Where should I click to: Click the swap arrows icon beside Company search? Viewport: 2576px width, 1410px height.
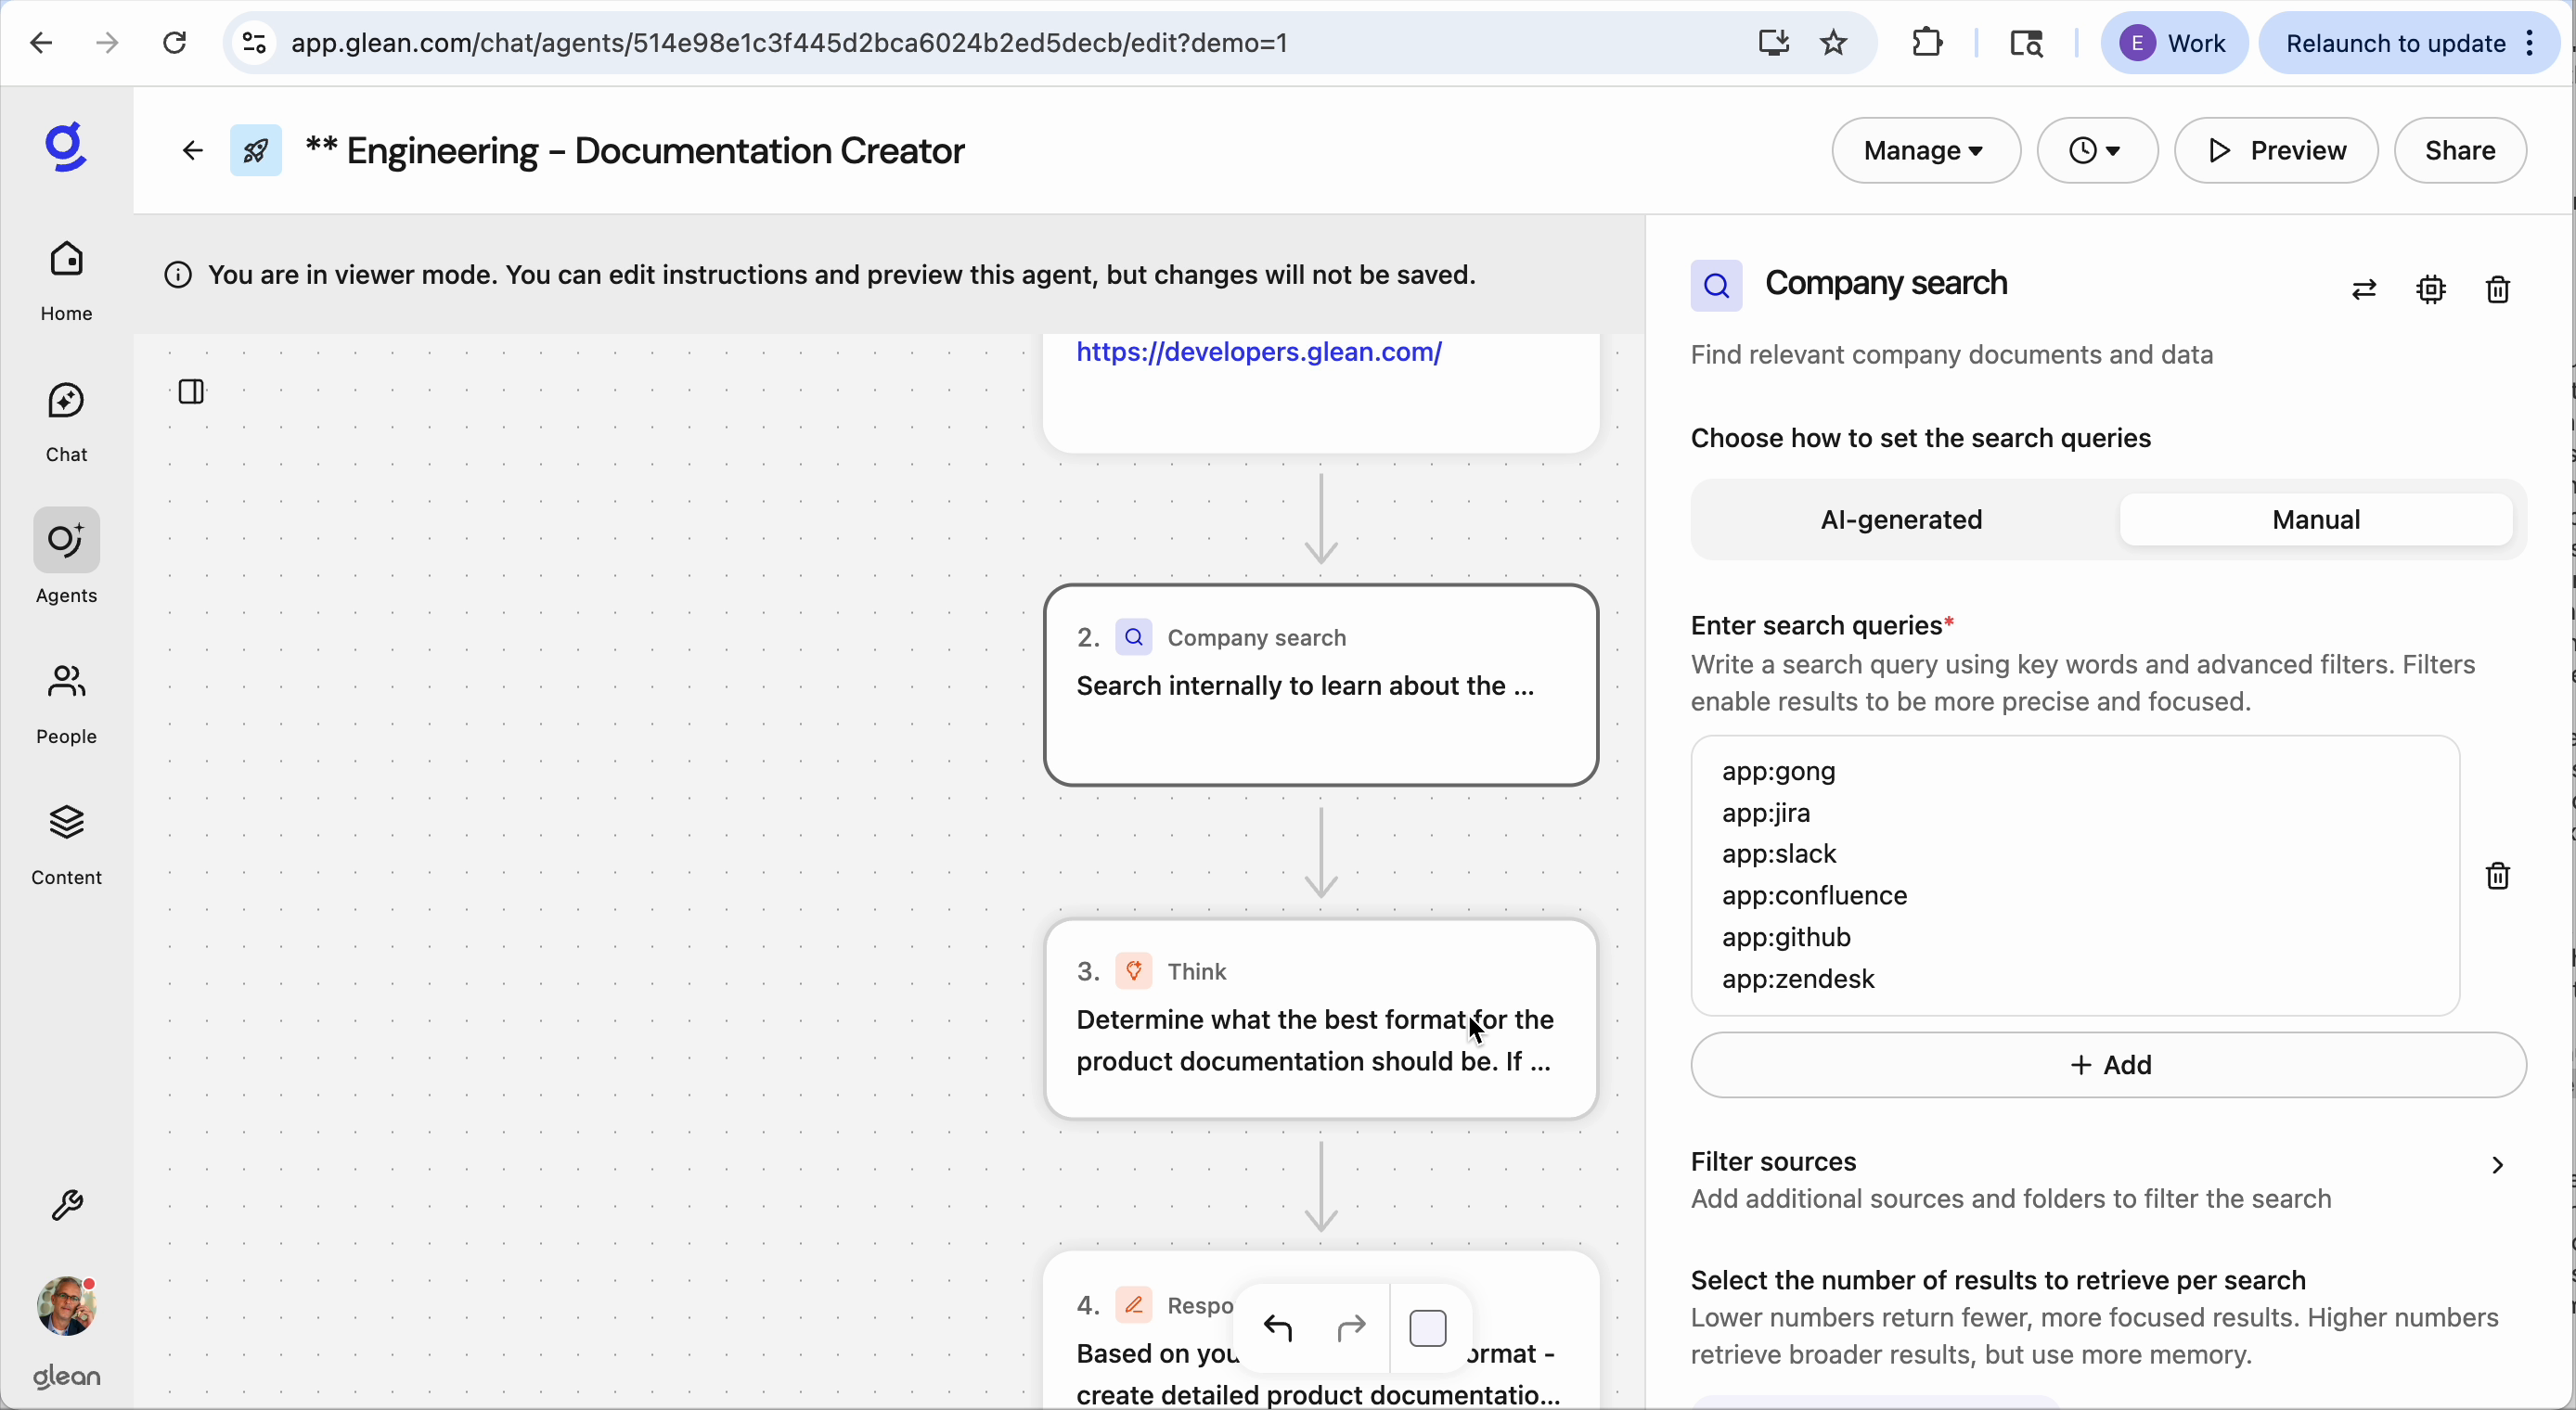pyautogui.click(x=2364, y=289)
